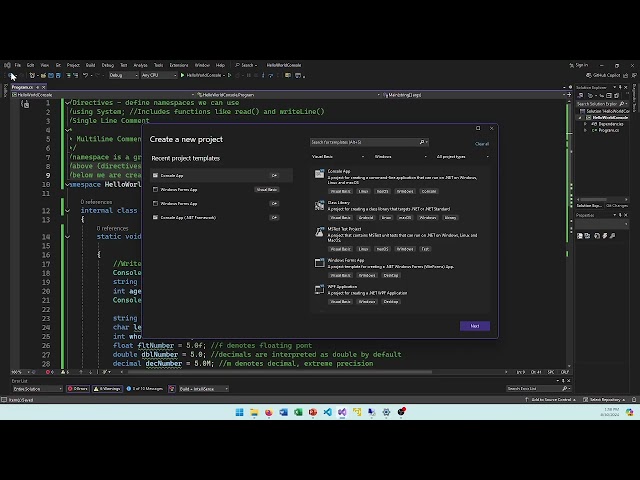
Task: Click the Windows Forms App template icon
Action: pos(319,263)
